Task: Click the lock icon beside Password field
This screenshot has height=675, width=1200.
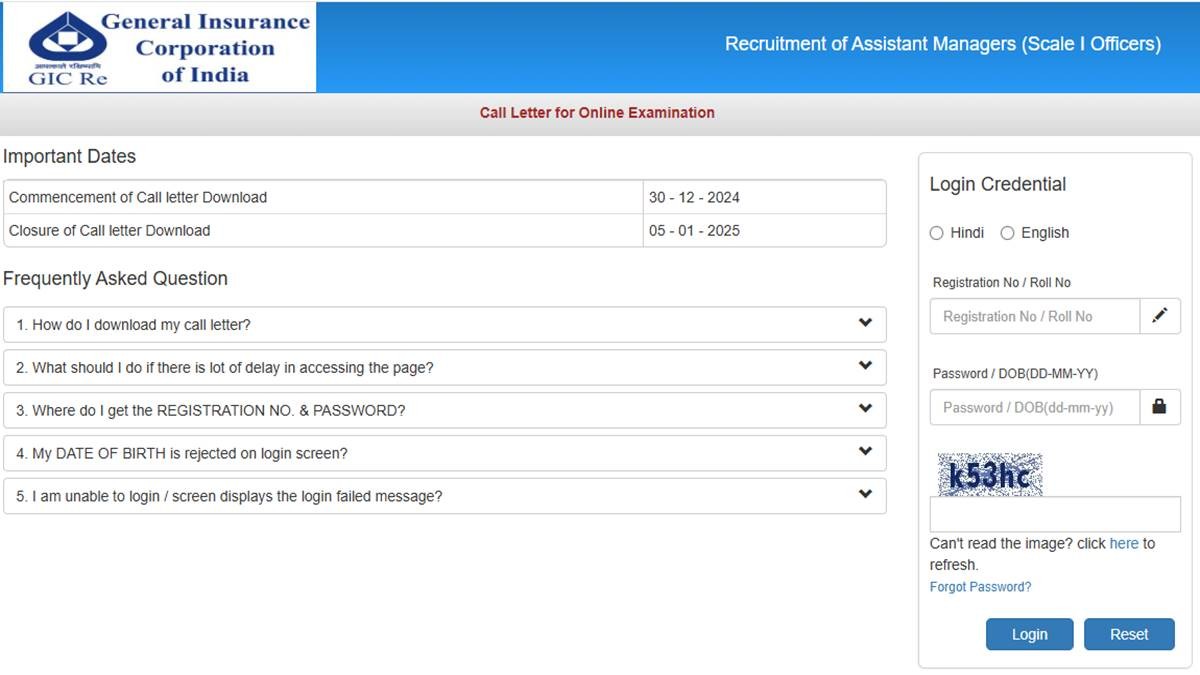Action: coord(1159,407)
